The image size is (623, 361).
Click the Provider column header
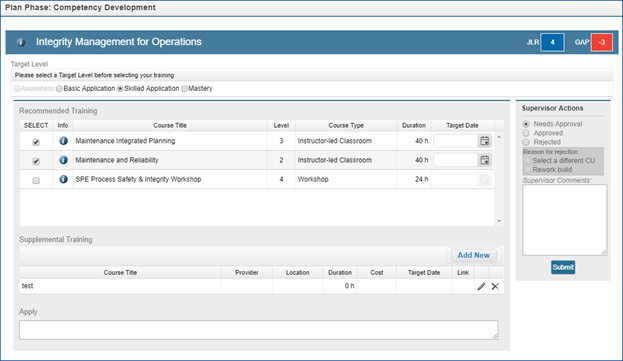(x=247, y=273)
